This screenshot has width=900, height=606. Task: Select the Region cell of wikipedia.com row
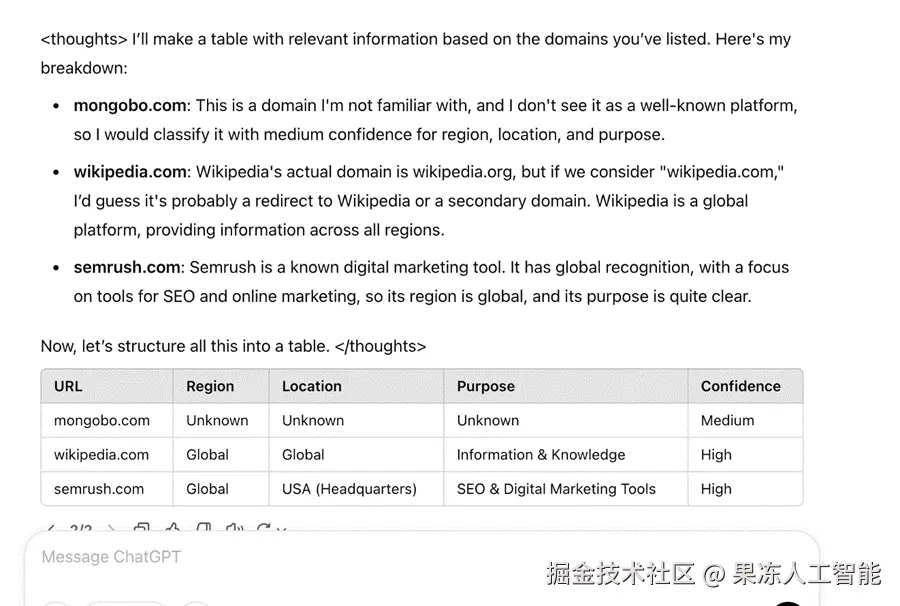(221, 455)
